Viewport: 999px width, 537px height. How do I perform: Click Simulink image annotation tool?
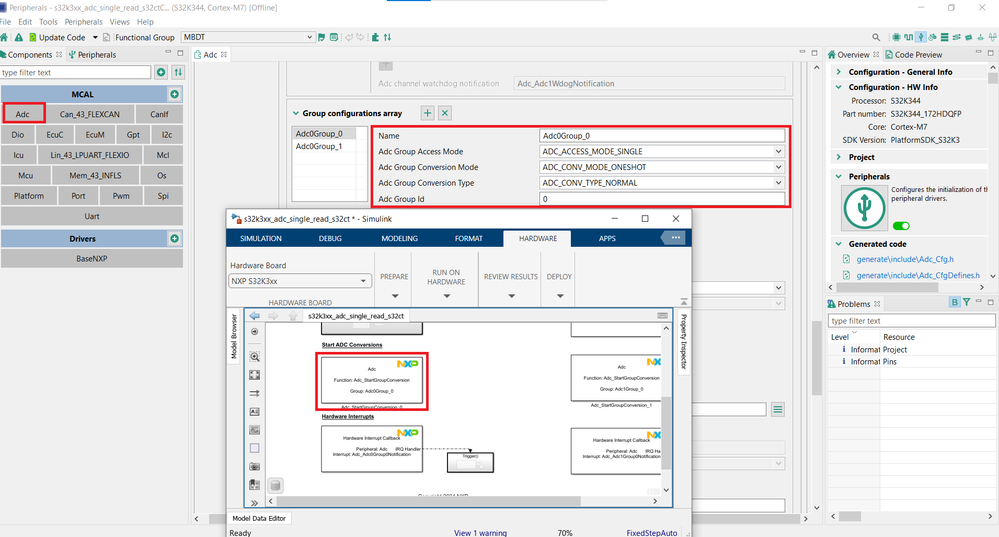click(x=255, y=430)
